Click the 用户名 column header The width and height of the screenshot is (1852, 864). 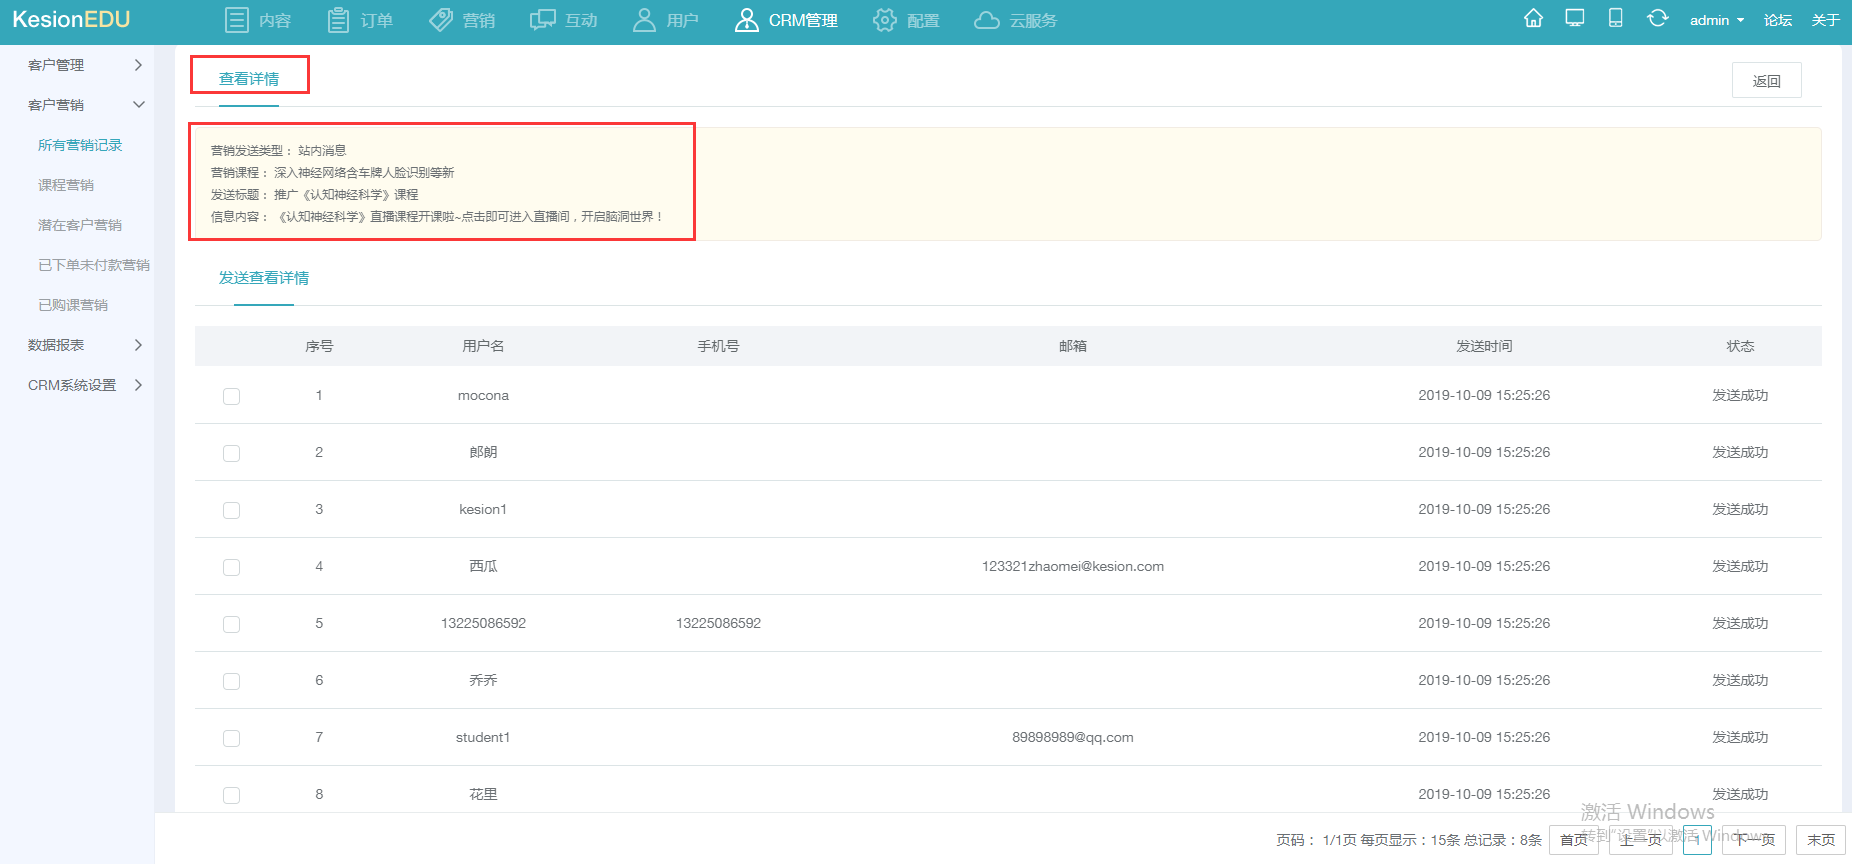(x=483, y=346)
